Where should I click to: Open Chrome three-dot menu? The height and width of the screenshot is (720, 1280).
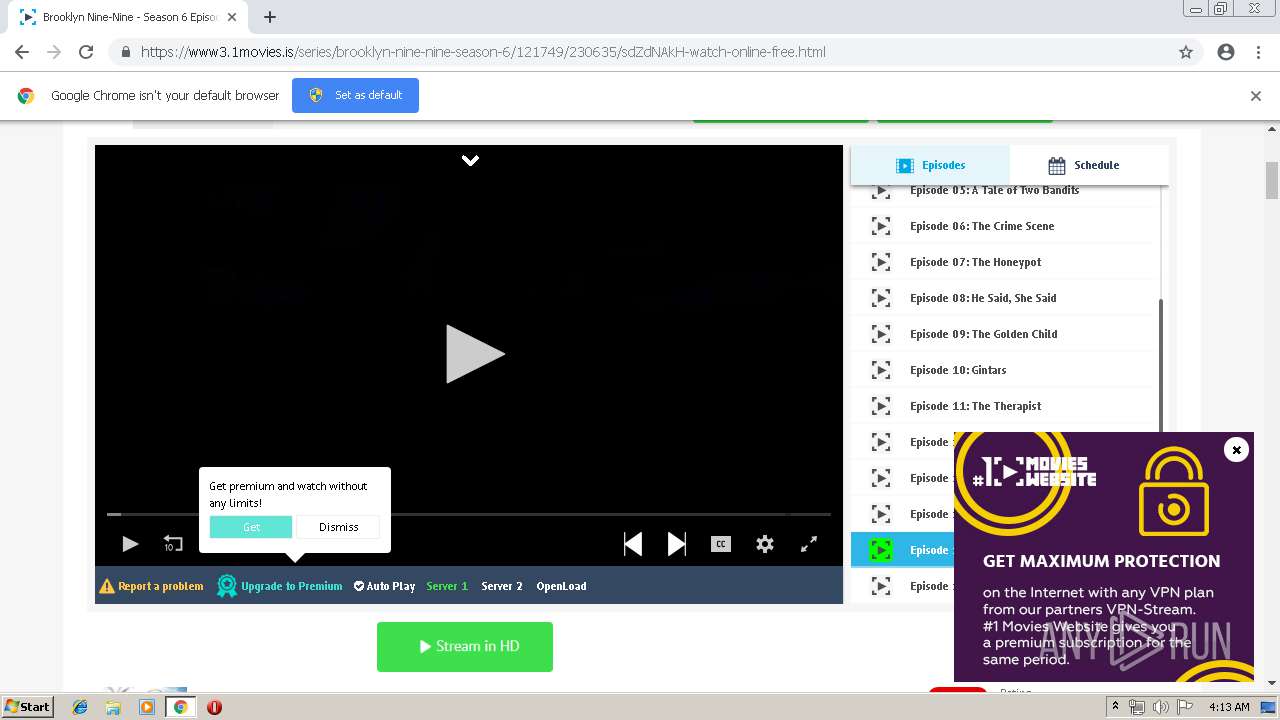point(1258,52)
